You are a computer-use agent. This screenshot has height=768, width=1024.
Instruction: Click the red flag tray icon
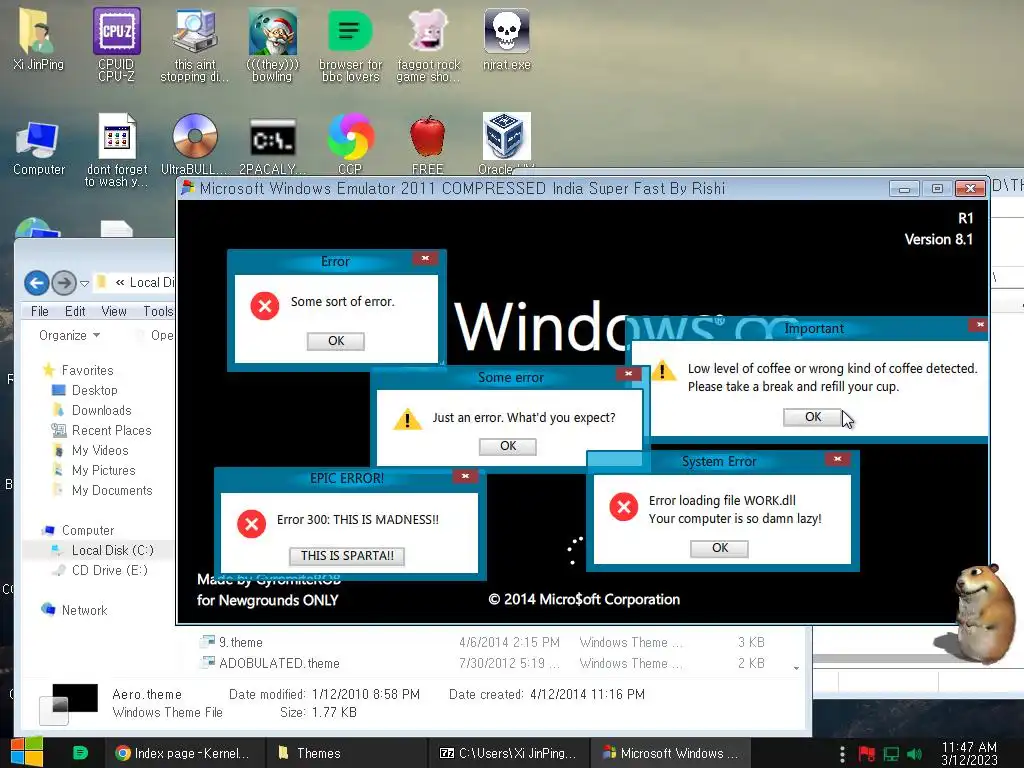pos(867,754)
